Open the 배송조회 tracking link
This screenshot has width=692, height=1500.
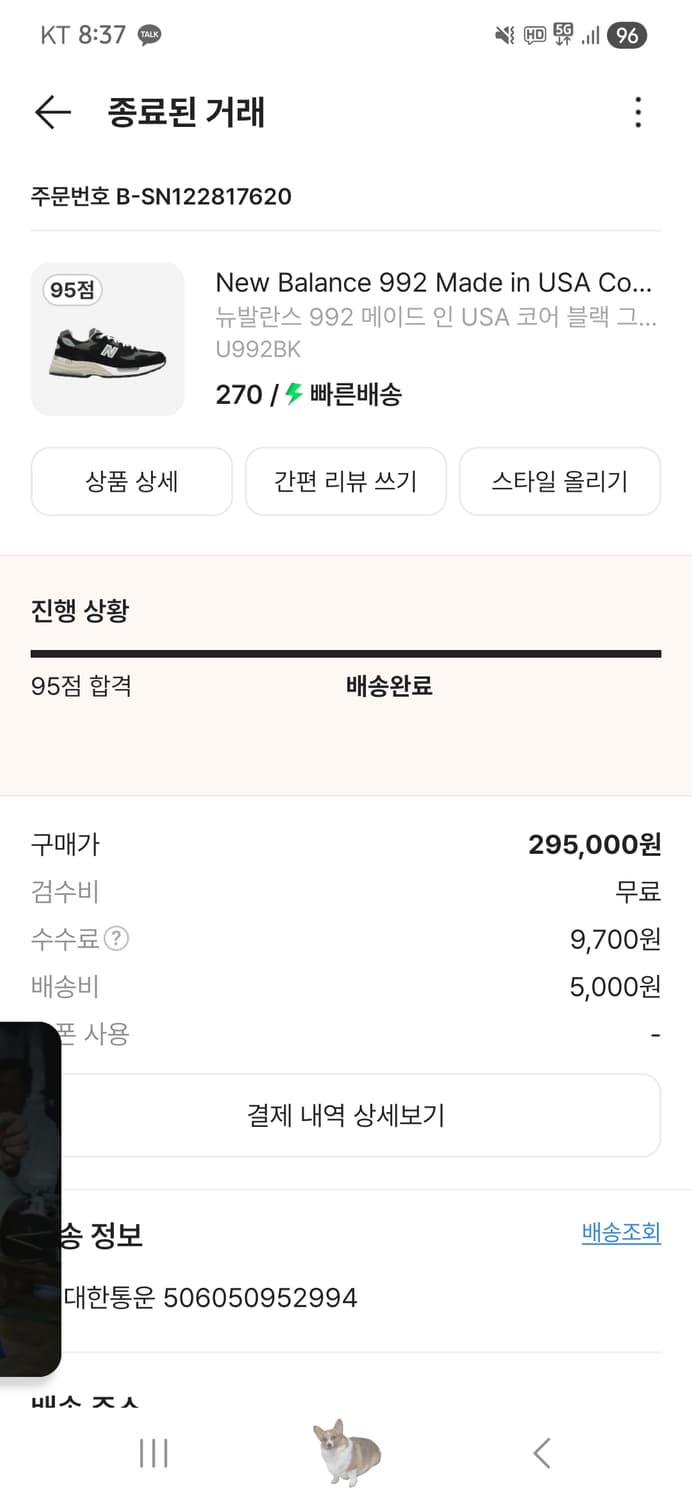621,1232
